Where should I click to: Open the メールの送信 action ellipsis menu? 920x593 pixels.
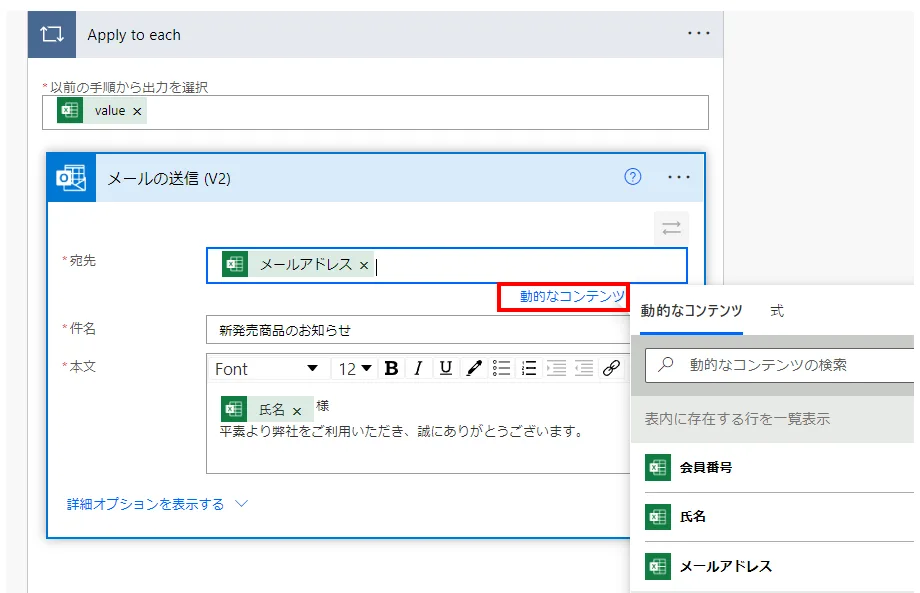pos(679,177)
